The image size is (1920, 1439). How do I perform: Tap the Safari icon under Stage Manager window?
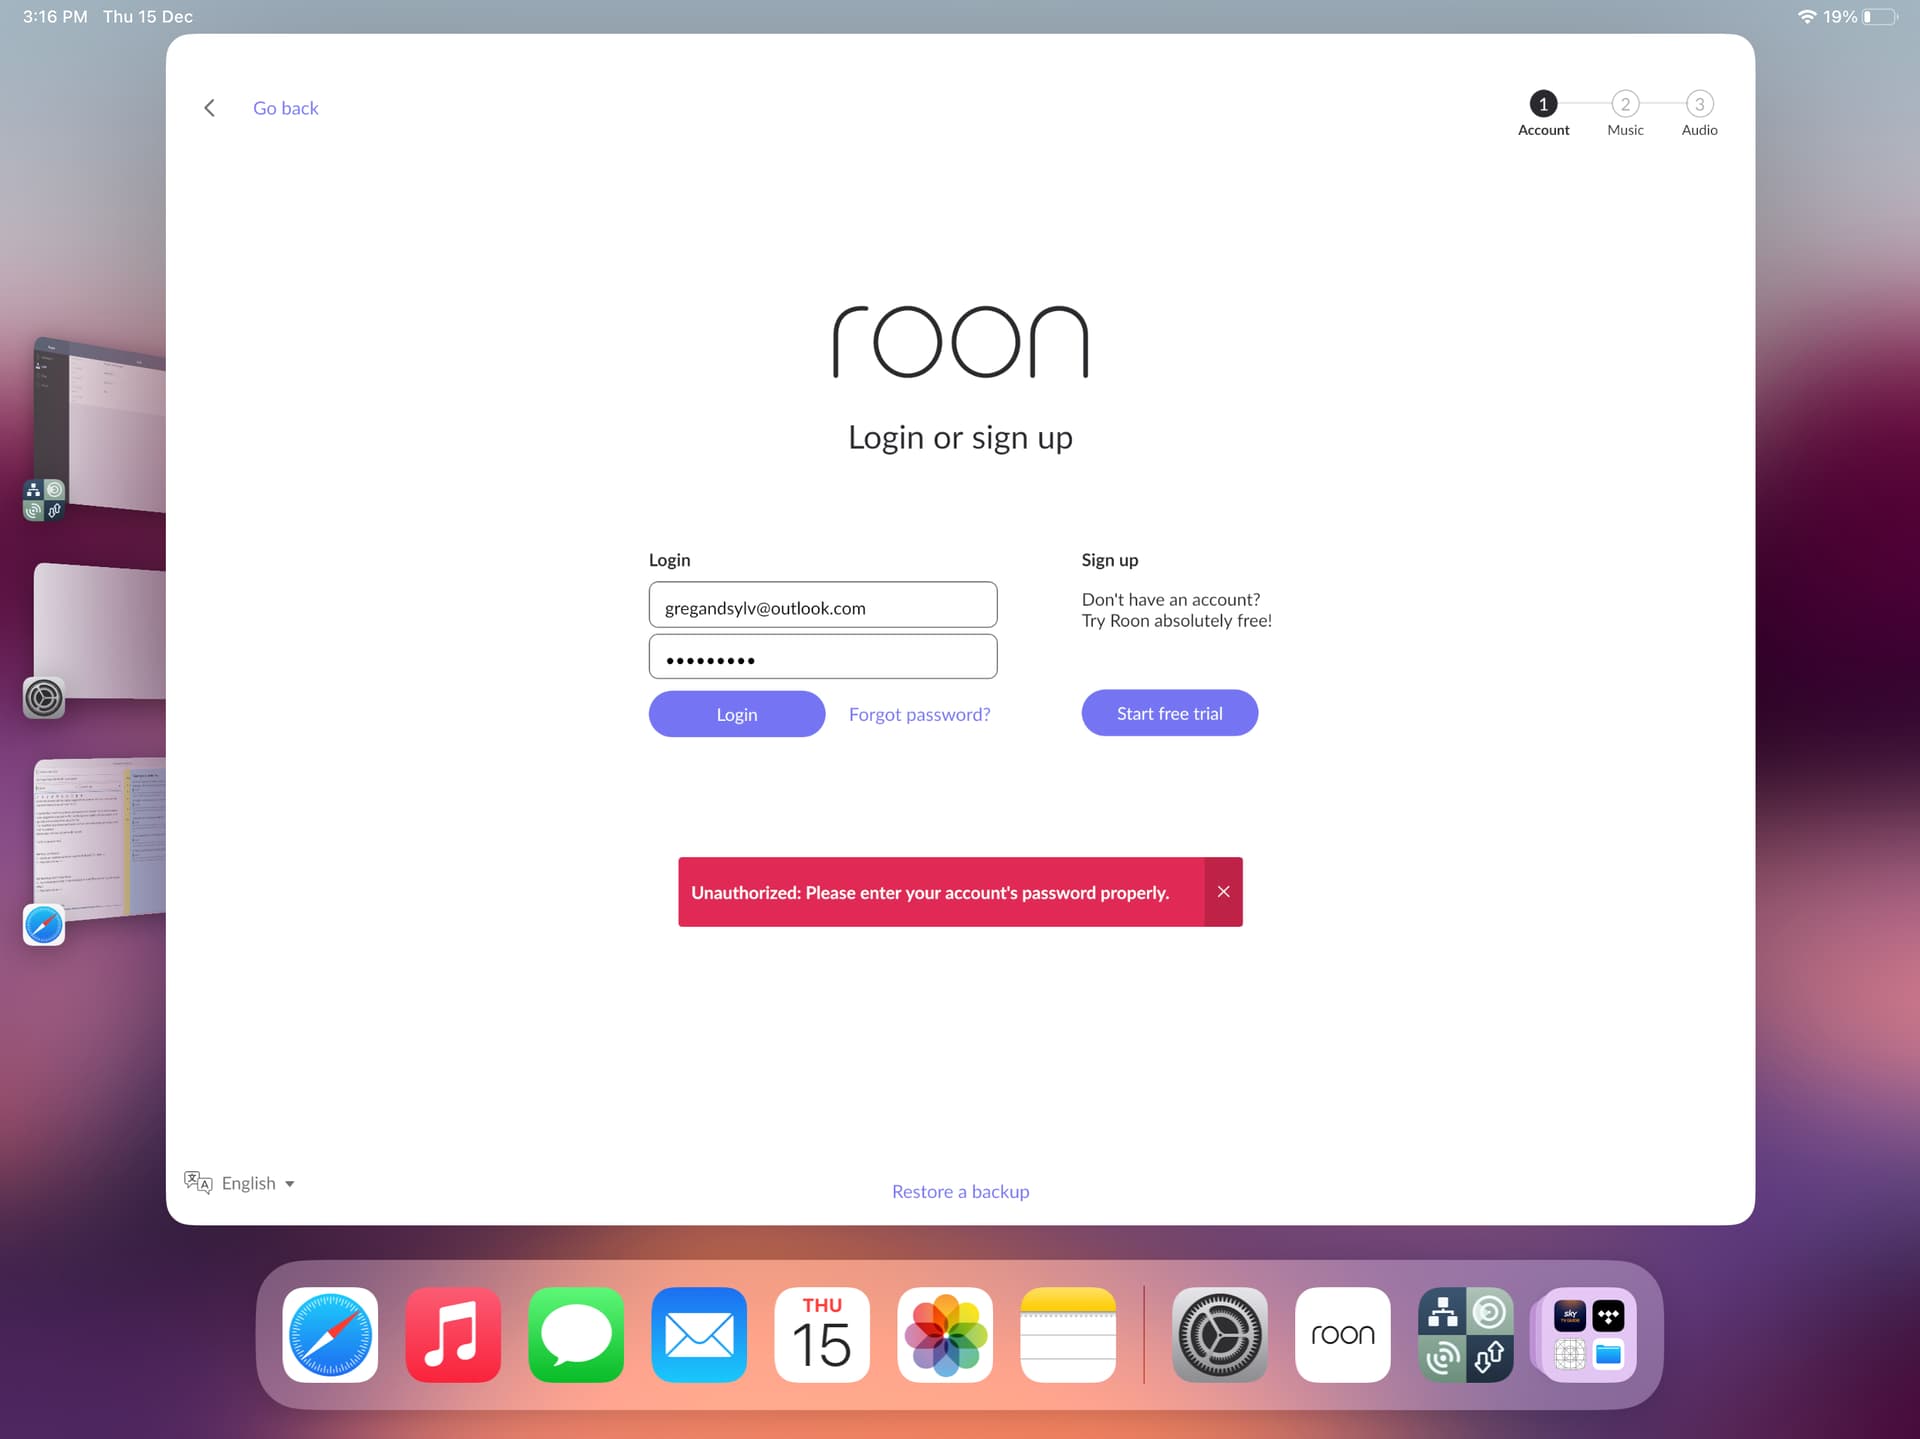[44, 925]
